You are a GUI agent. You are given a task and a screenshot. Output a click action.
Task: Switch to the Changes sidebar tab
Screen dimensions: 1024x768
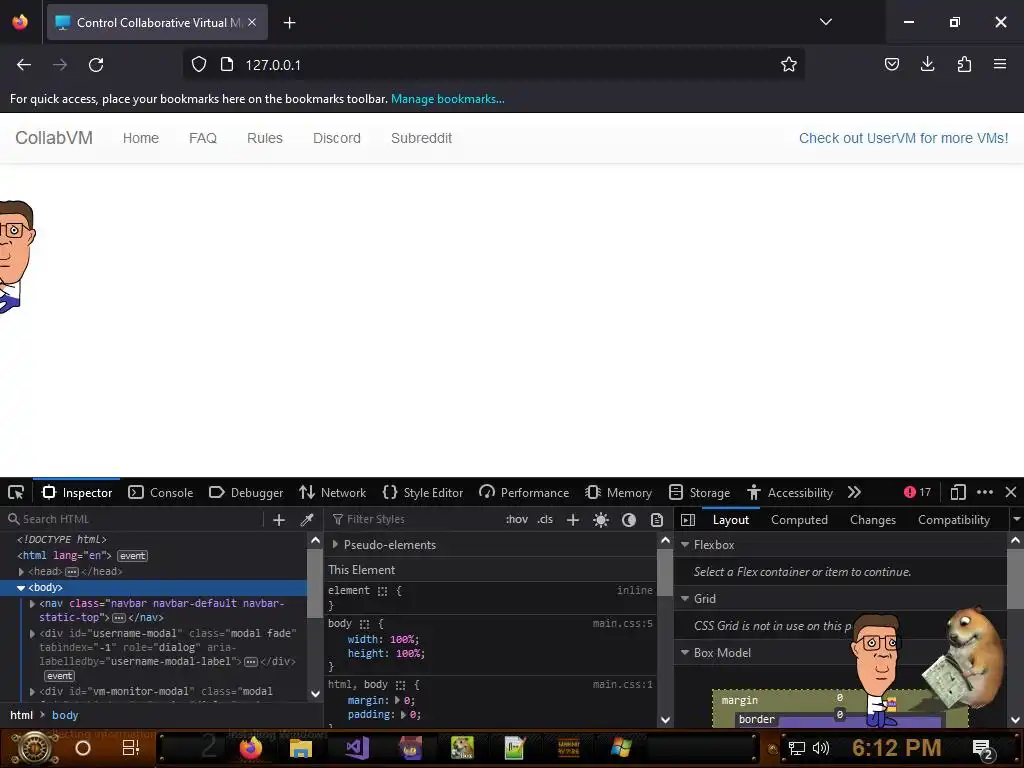tap(873, 520)
